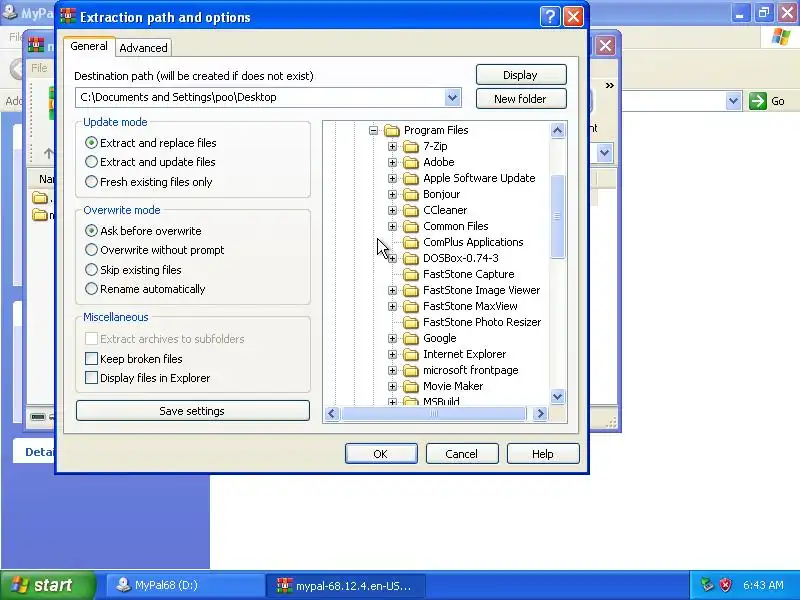
Task: Tick Display files in Explorer checkbox
Action: (x=91, y=378)
